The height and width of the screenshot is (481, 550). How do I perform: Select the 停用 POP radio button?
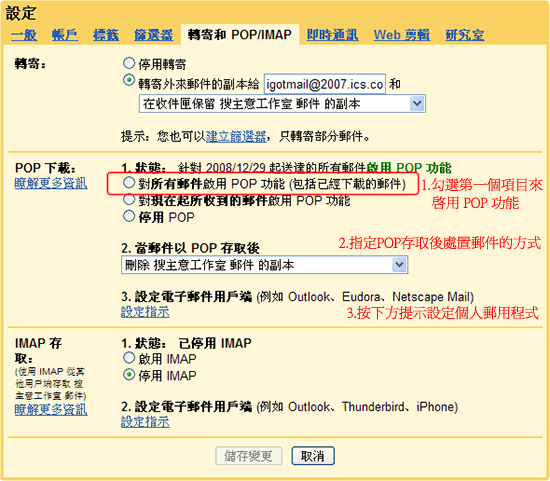[x=129, y=216]
